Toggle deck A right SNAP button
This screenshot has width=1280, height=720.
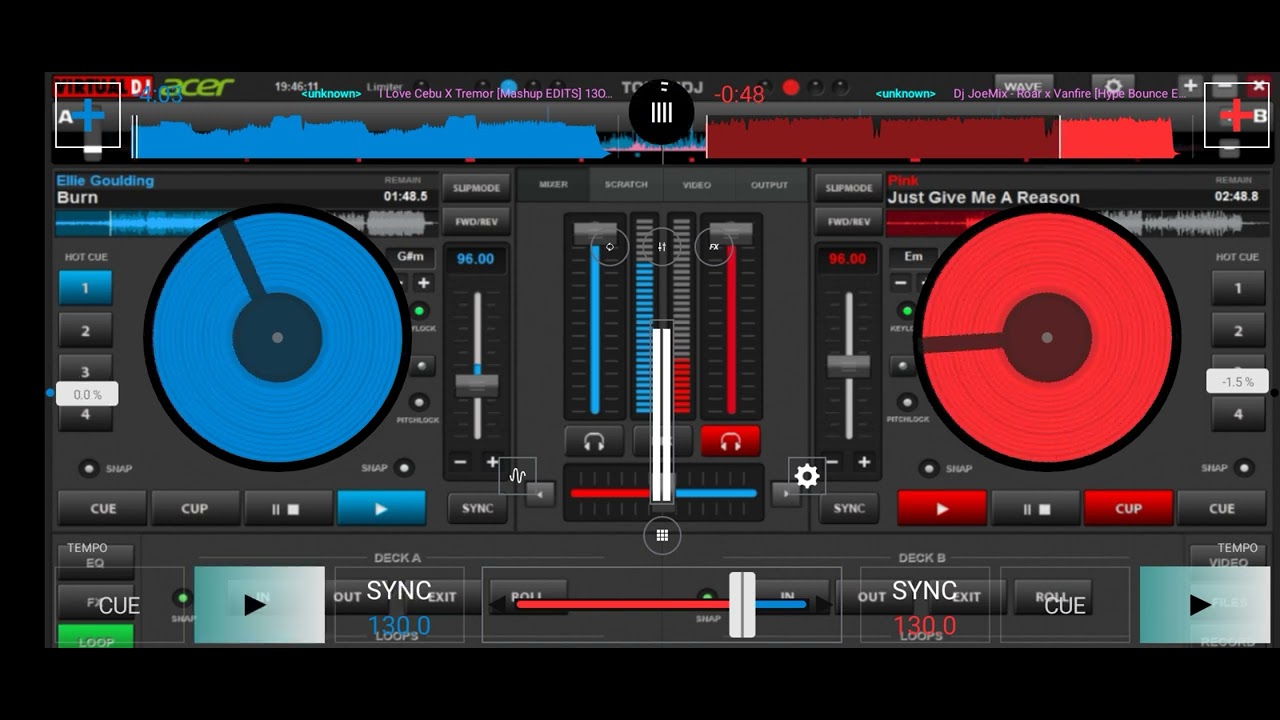click(x=404, y=467)
